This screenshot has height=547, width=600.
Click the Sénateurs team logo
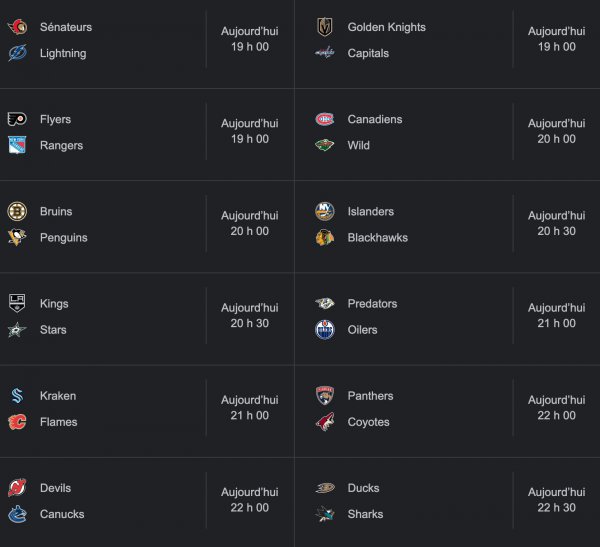(17, 27)
